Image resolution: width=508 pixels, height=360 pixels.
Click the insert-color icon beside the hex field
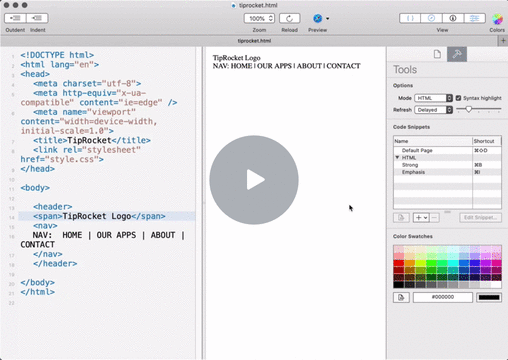click(401, 297)
